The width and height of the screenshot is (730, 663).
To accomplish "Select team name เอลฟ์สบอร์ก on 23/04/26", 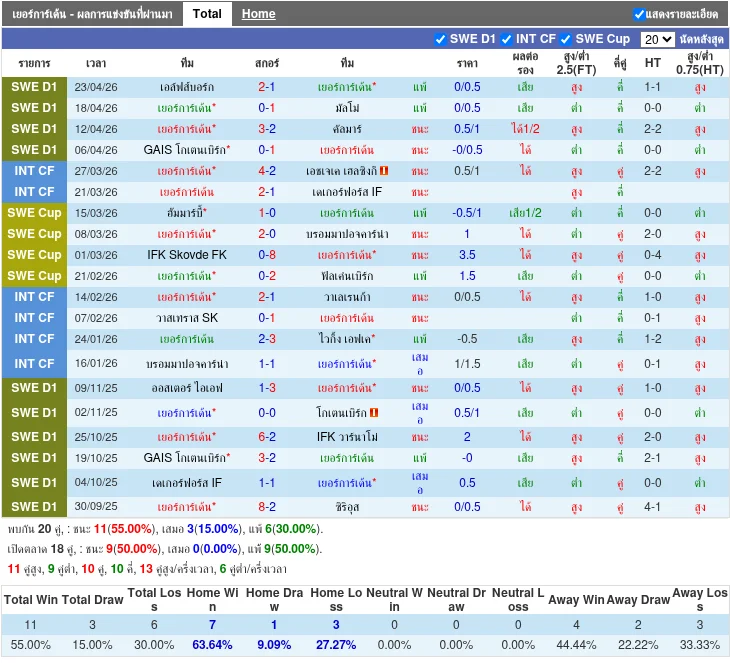I will pyautogui.click(x=187, y=87).
